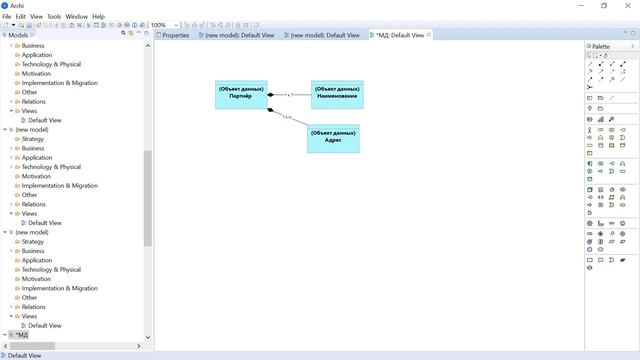Image resolution: width=640 pixels, height=360 pixels.
Task: Choose the Business Product element
Action: [590, 153]
